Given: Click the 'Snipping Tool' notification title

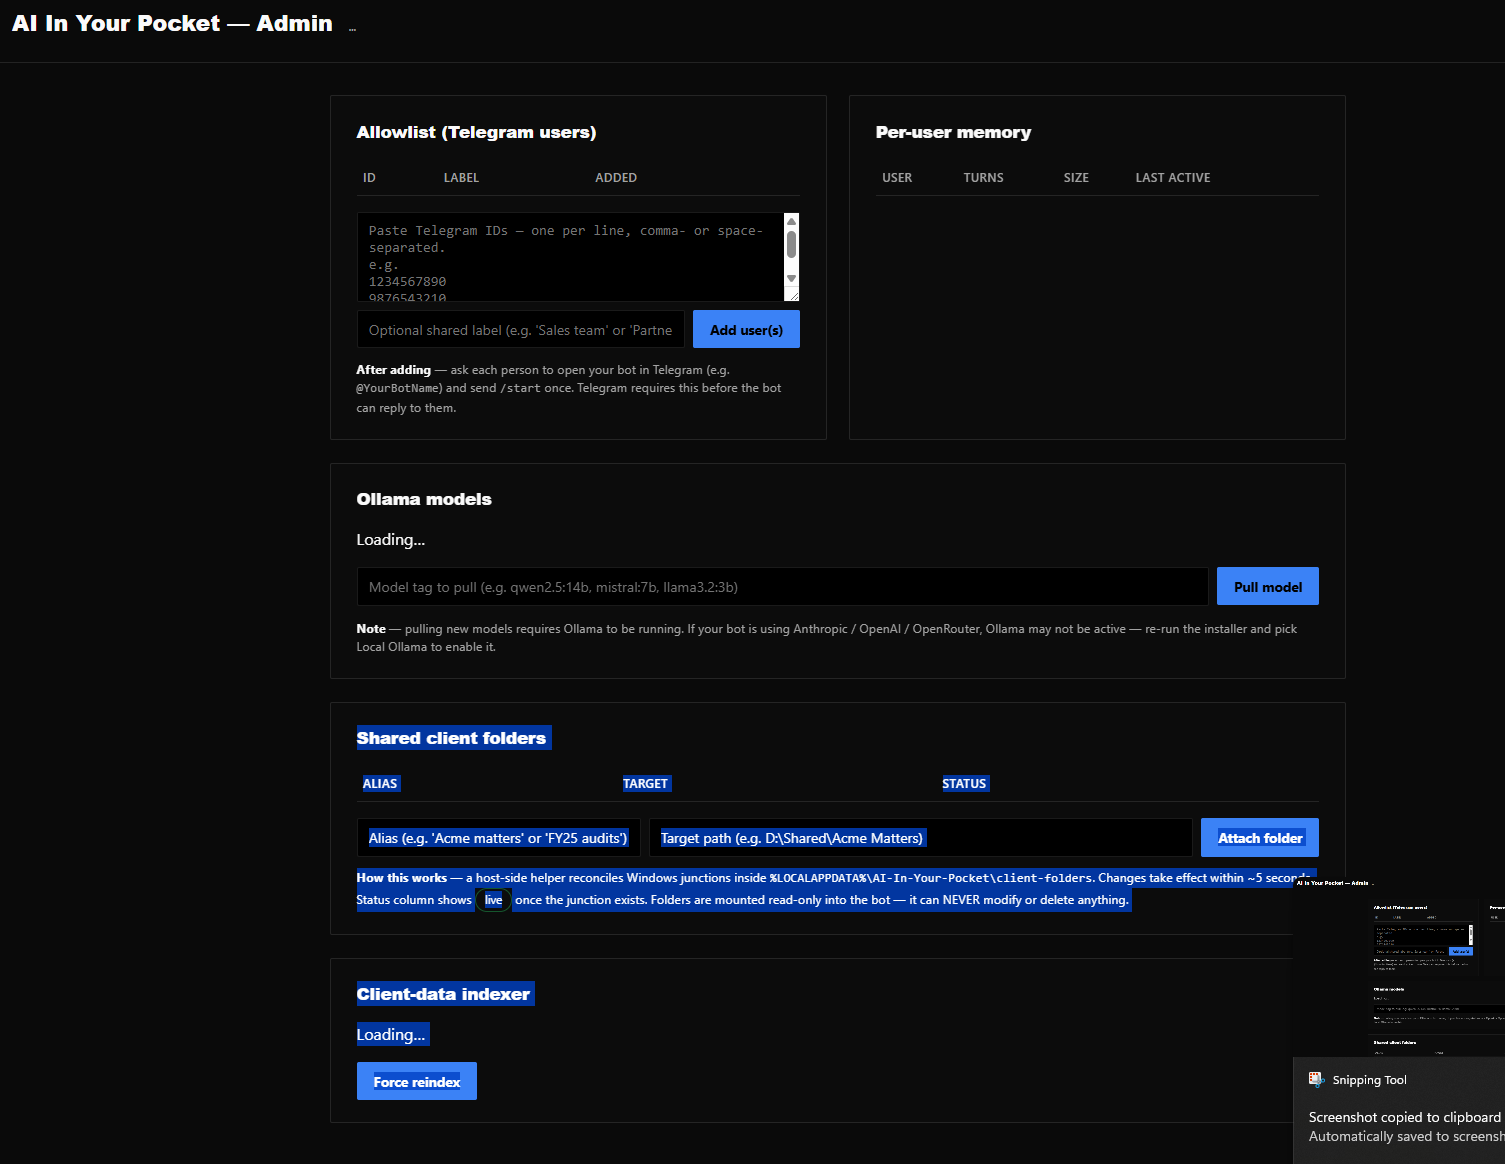Looking at the screenshot, I should click(x=1369, y=1080).
